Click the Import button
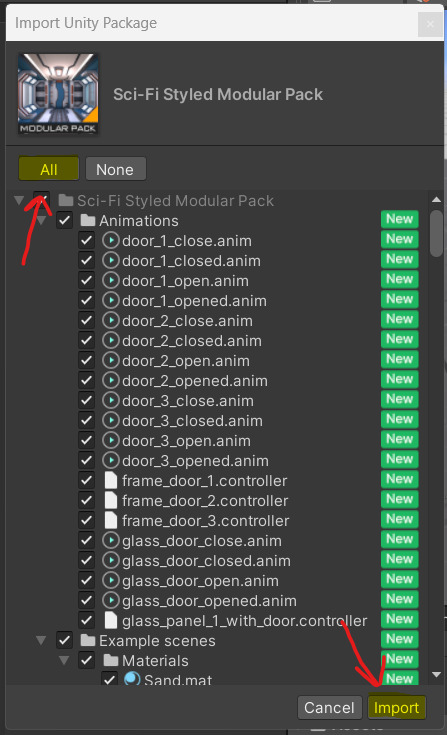 (397, 707)
